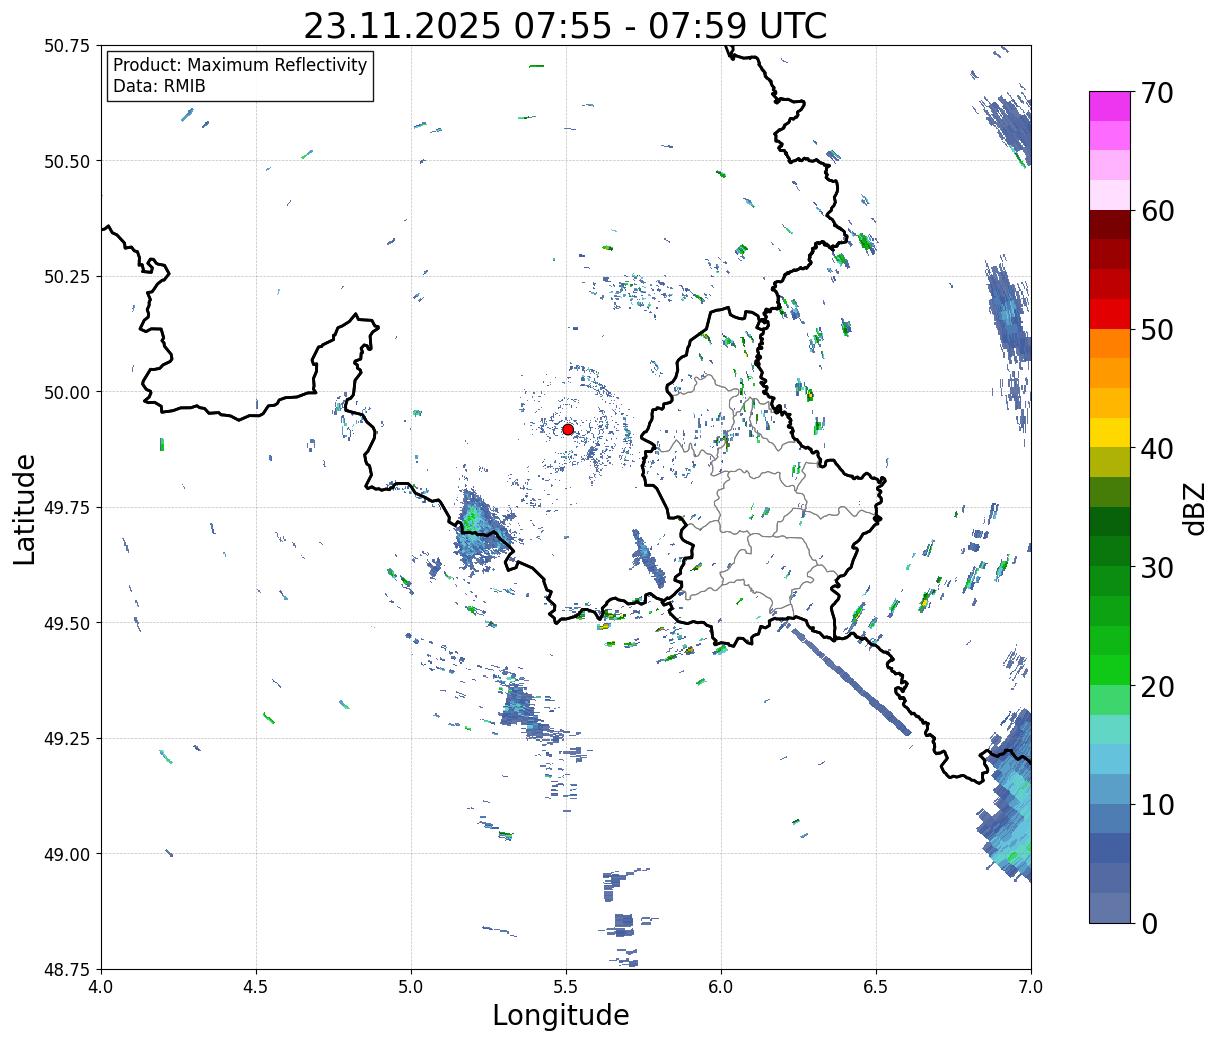Click the latitude tick label "49.25"
Image resolution: width=1219 pixels, height=1040 pixels.
click(66, 739)
